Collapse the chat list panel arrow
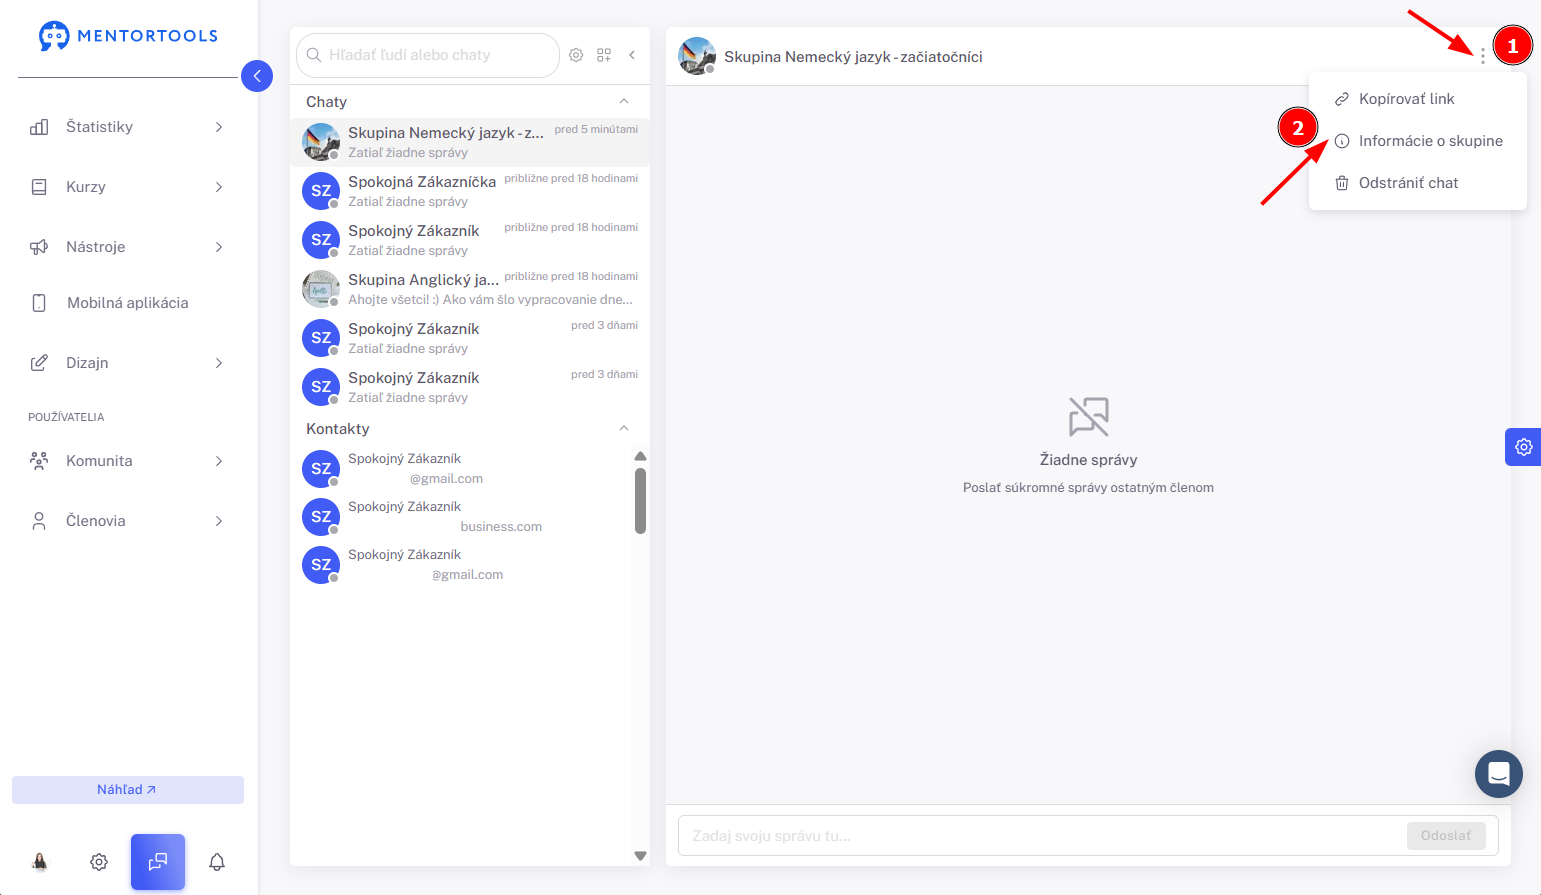Screen dimensions: 1541x895 click(x=632, y=55)
